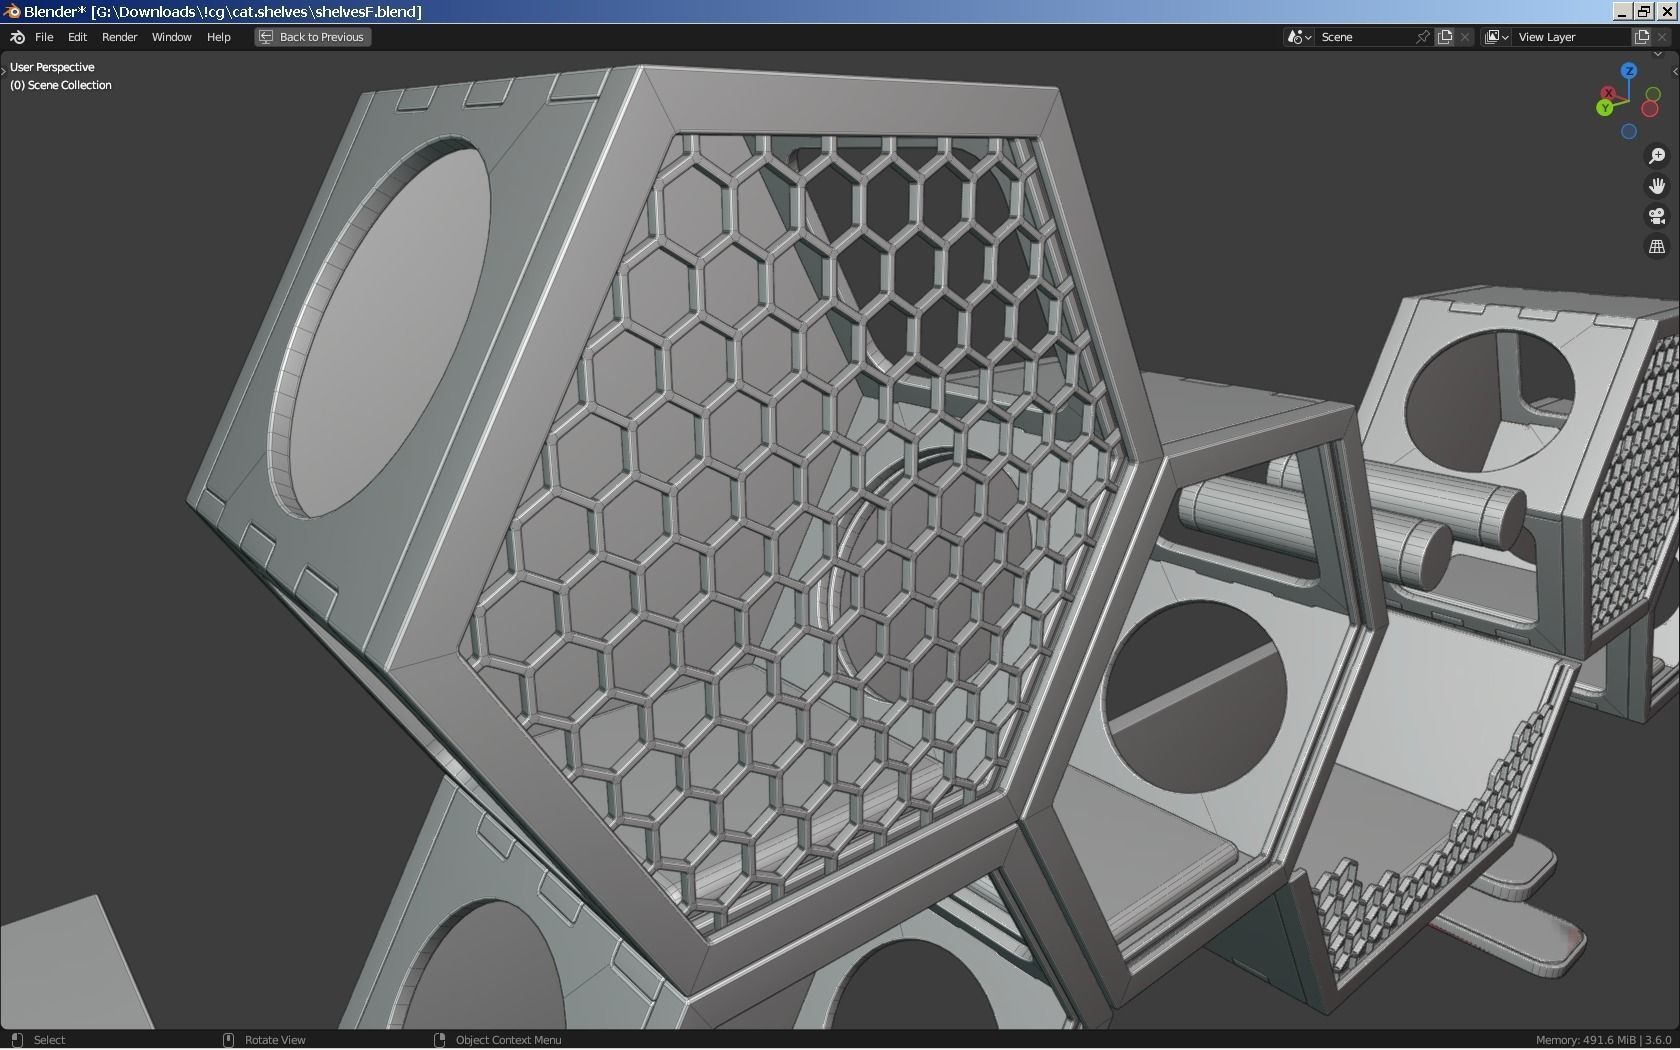Viewport: 1680px width, 1050px height.
Task: Toggle perspective/orthographic grid icon
Action: 1657,246
